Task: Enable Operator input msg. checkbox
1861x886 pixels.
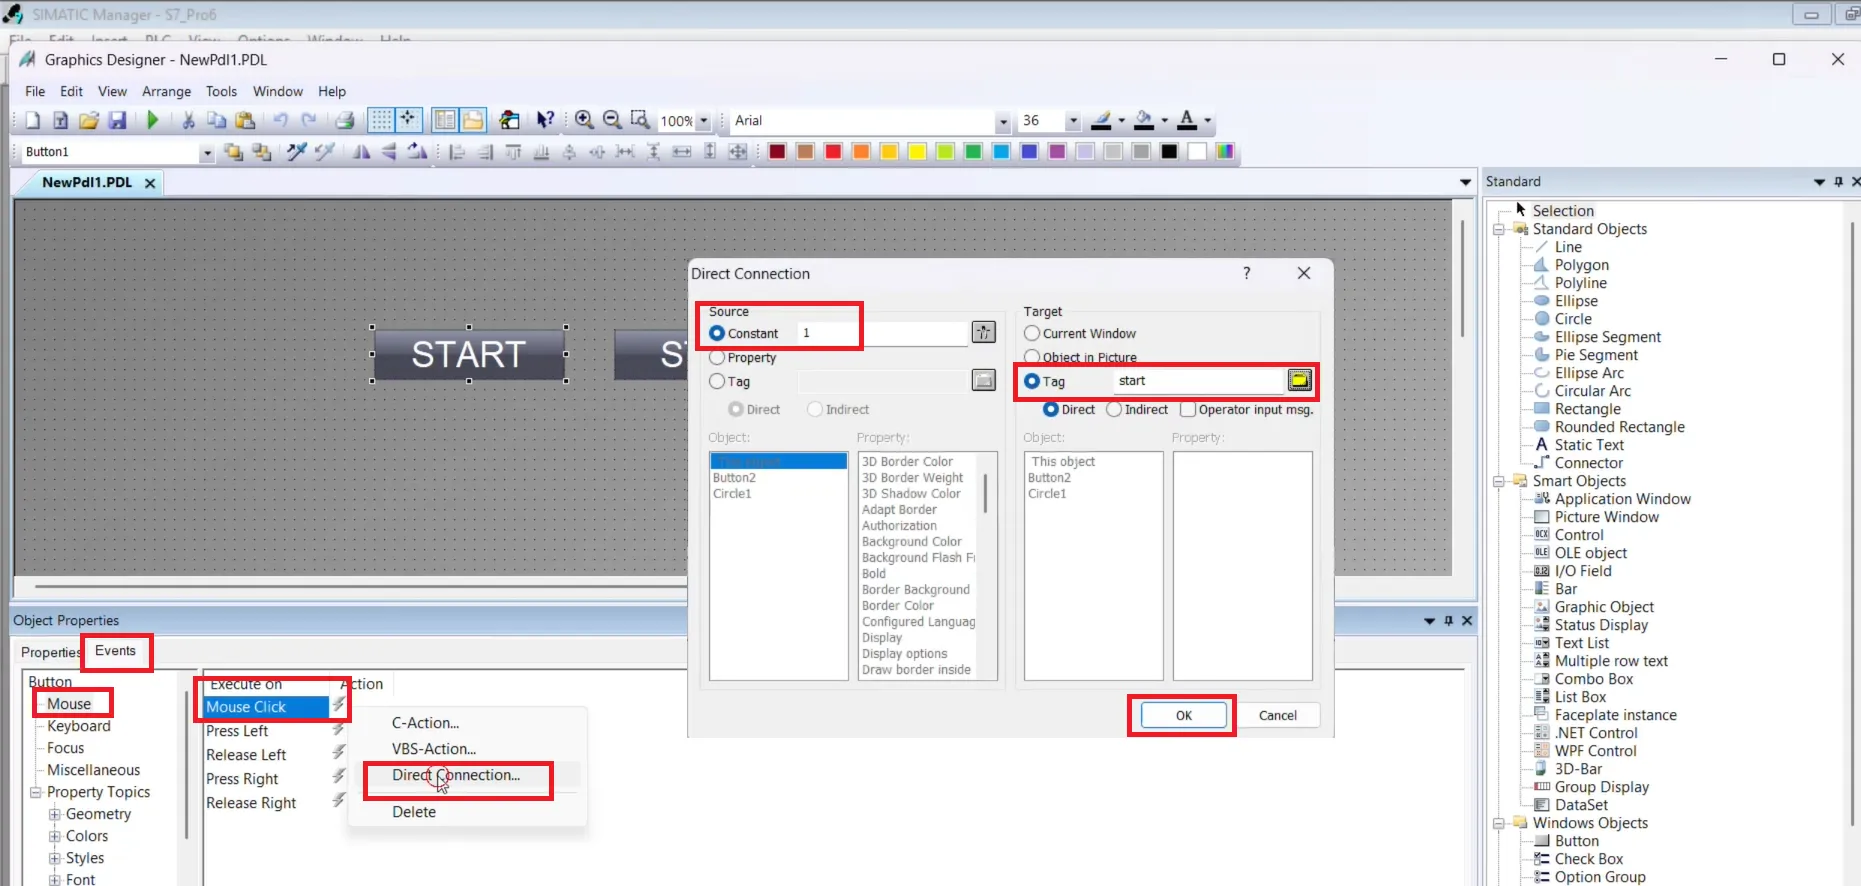Action: point(1188,409)
